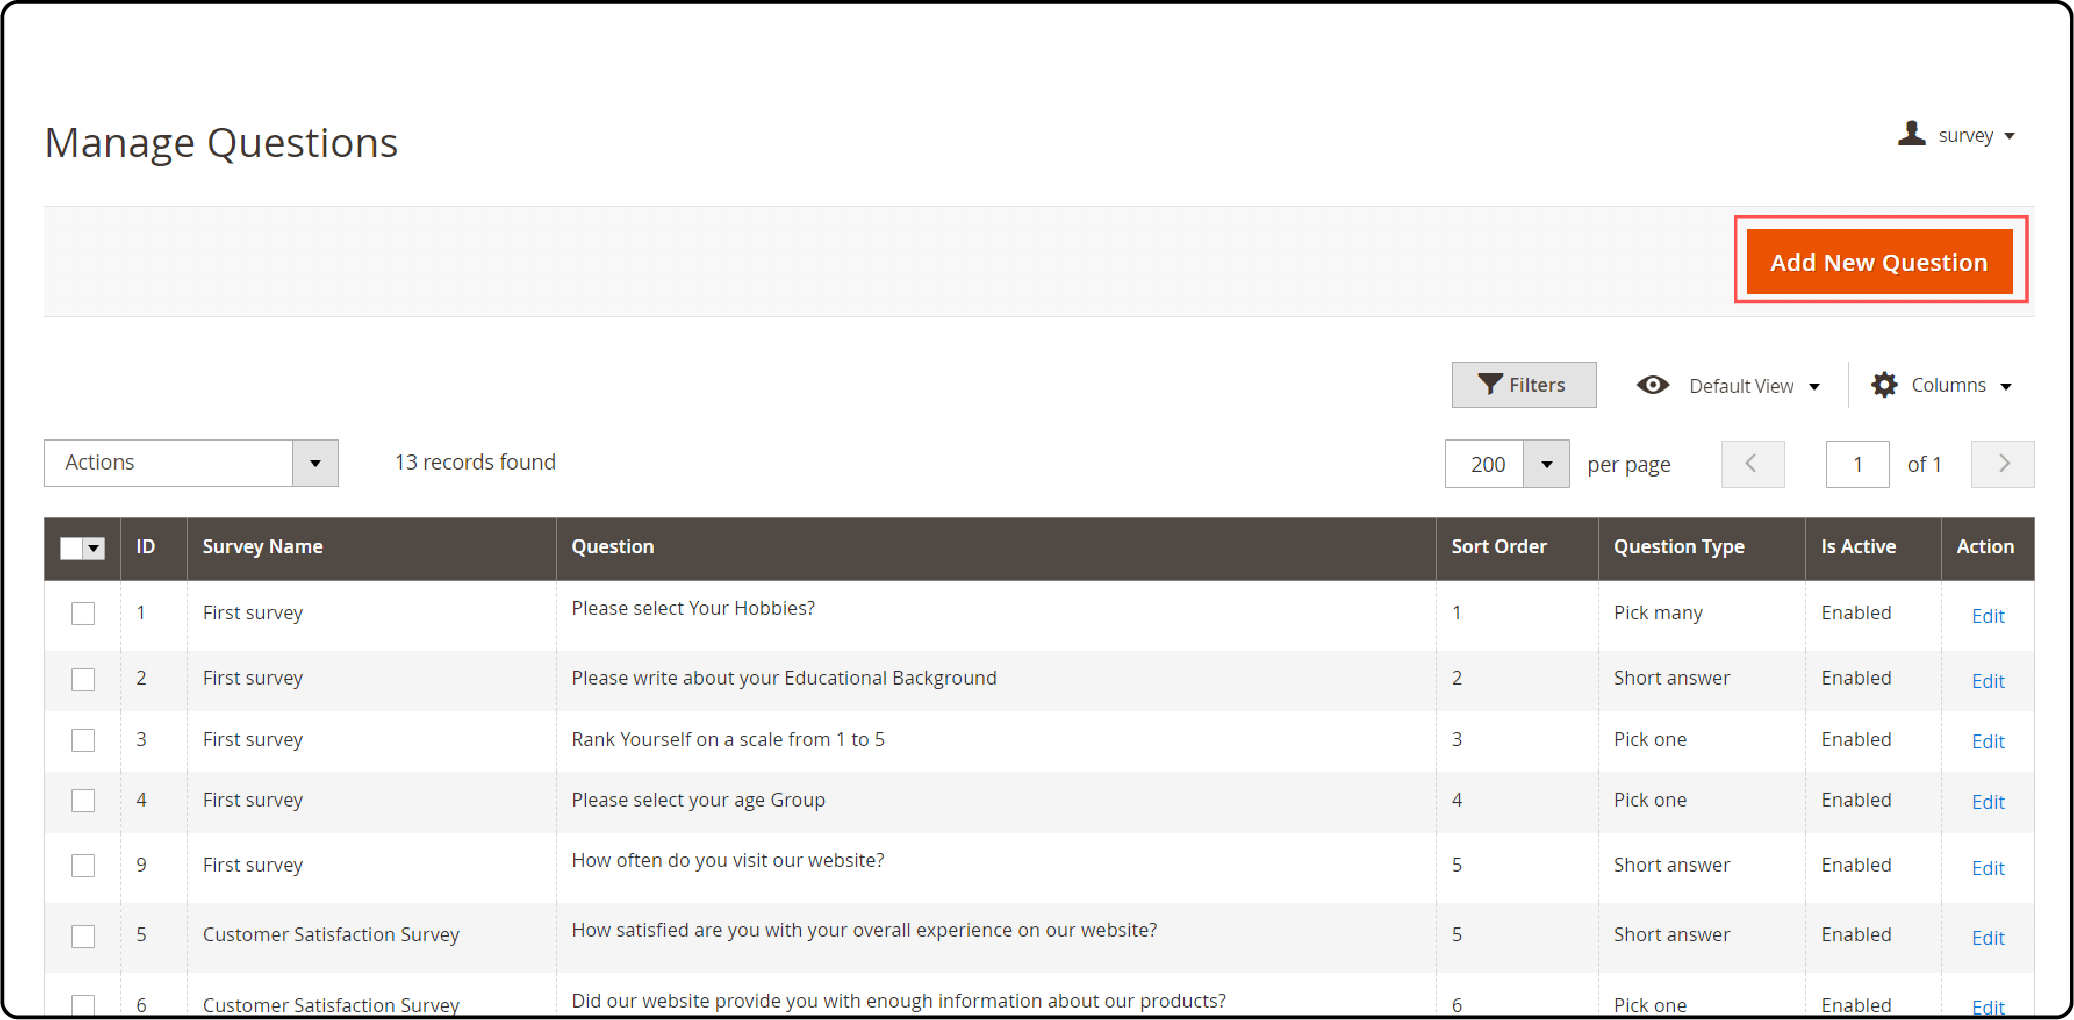Tick the checkbox for question ID 1

tap(83, 613)
